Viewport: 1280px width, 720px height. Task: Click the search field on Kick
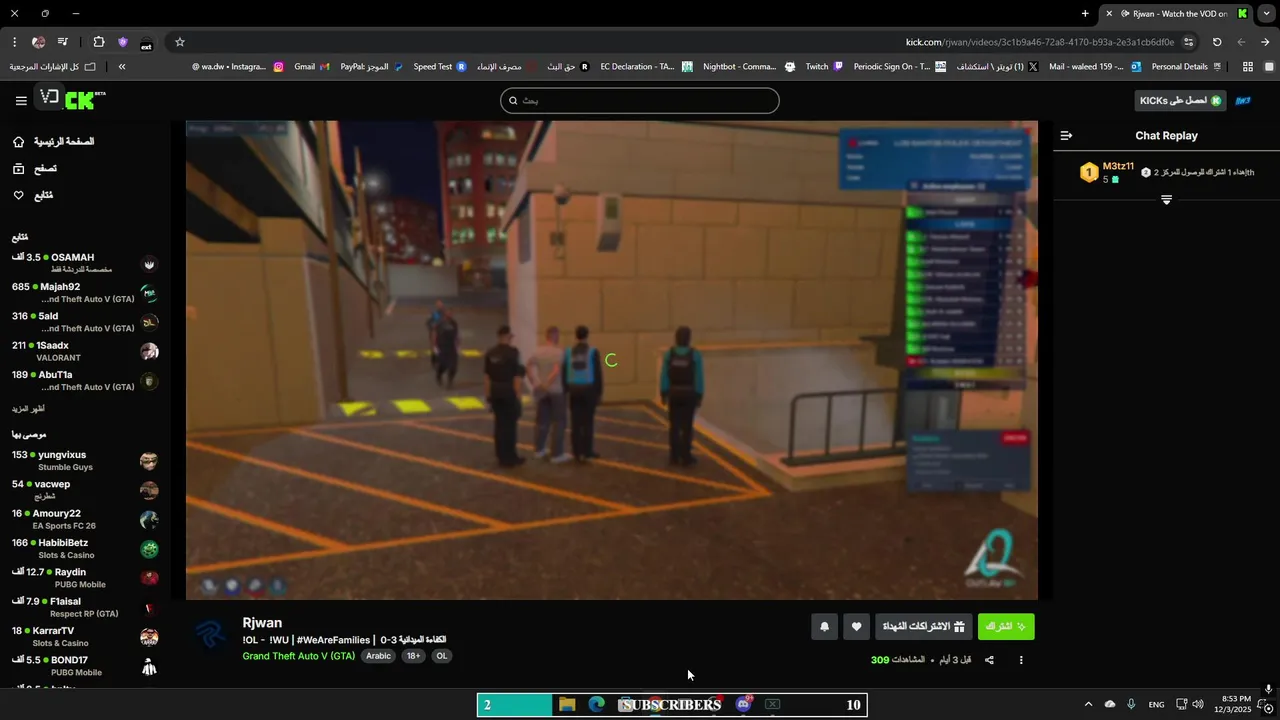640,101
